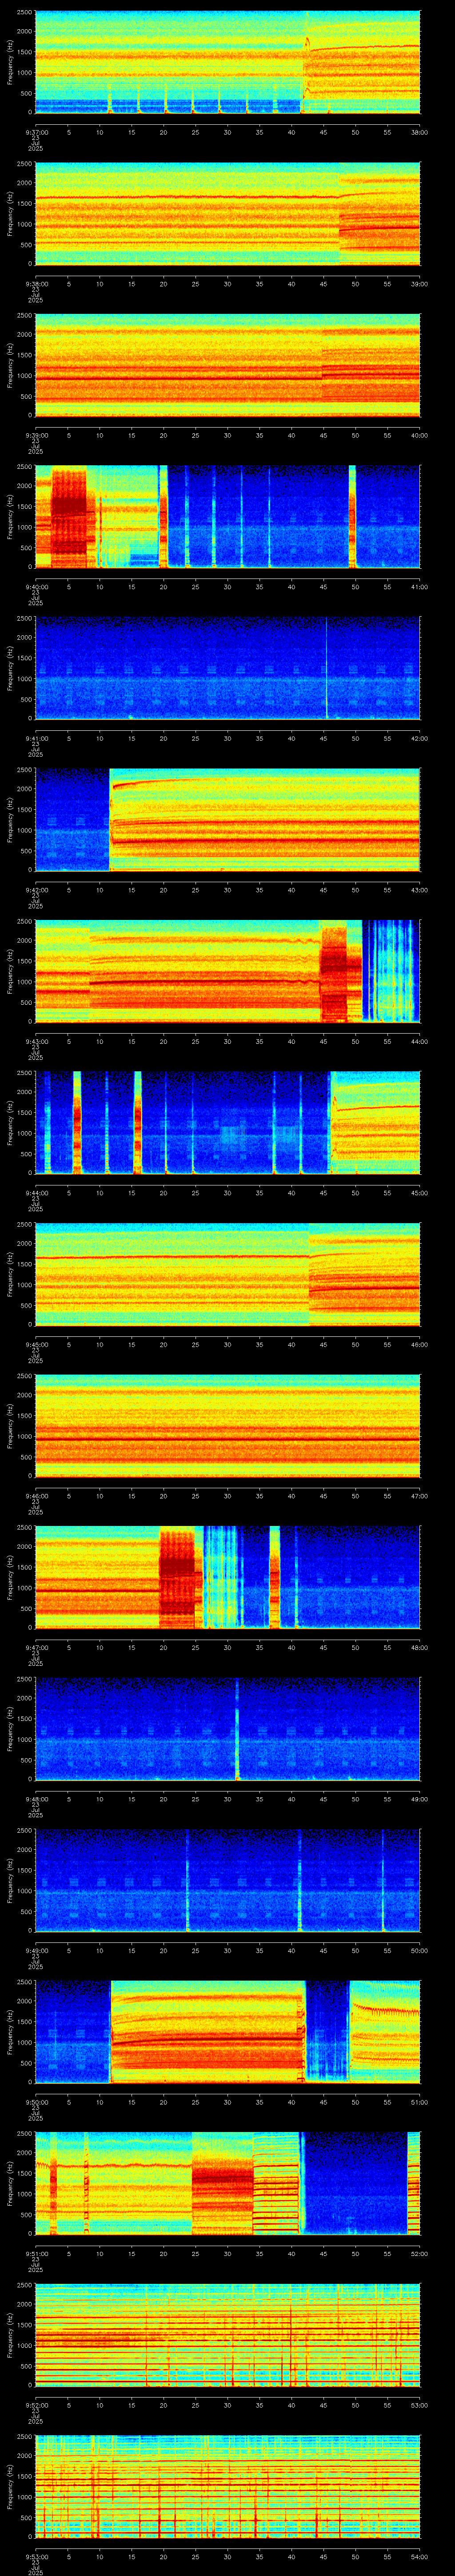Viewport: 455px width, 2576px height.
Task: Click the 9:41:00 start time label
Action: 36,738
